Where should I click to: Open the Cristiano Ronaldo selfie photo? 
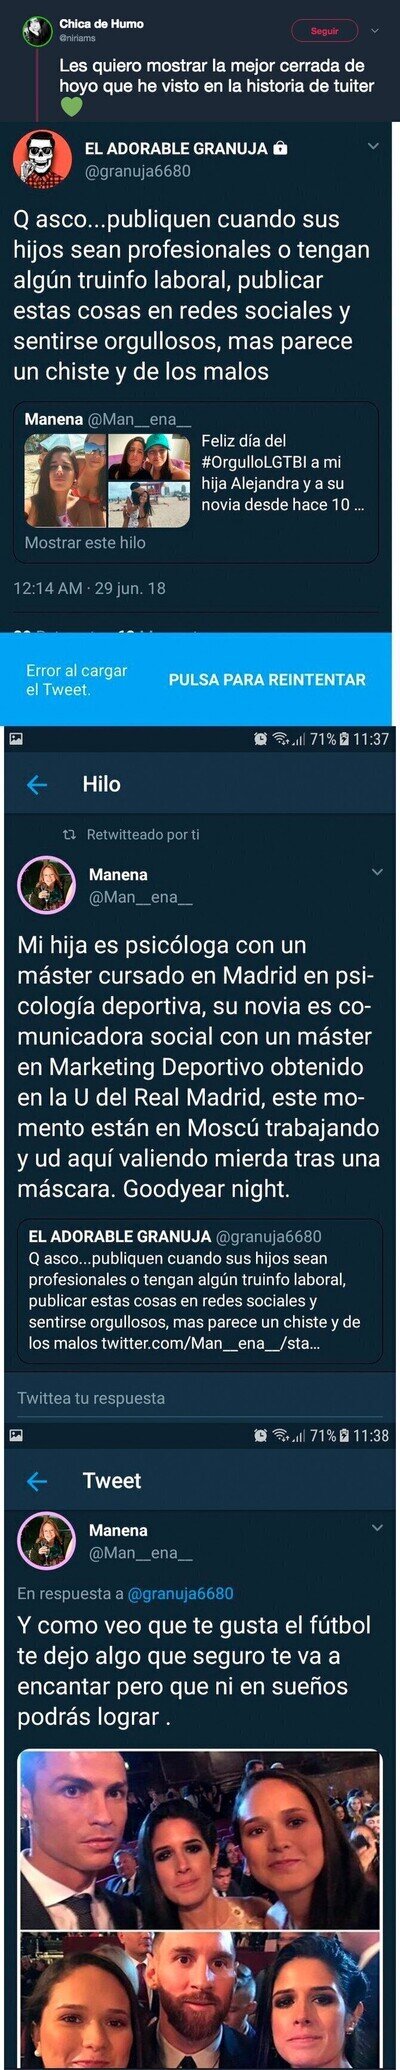(200, 1841)
